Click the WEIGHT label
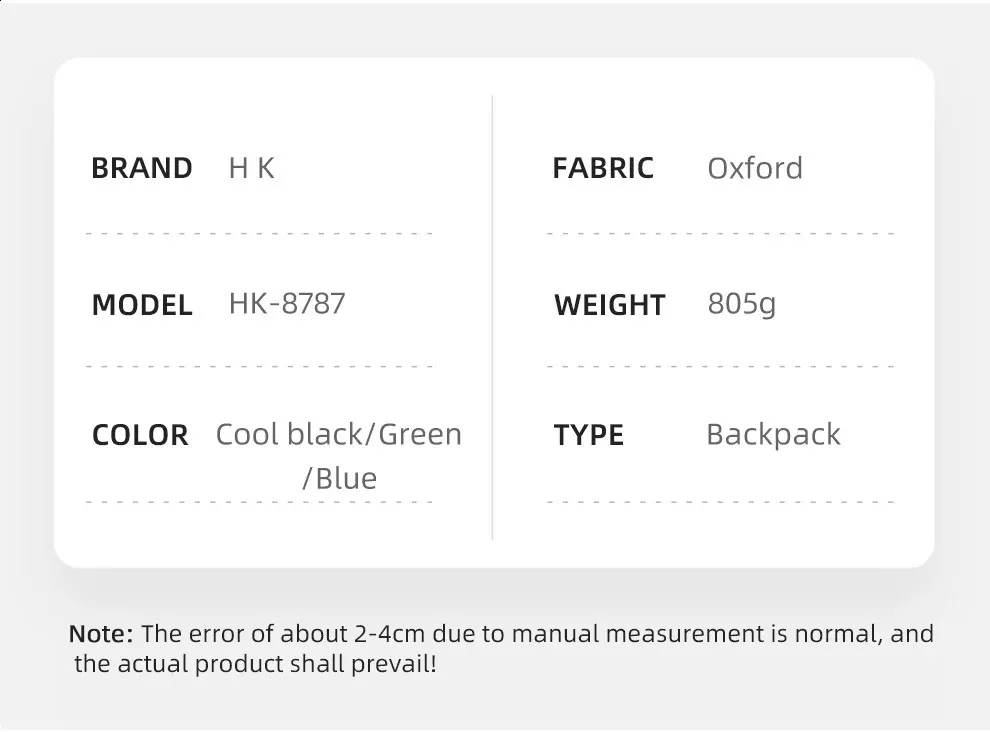Screen dimensions: 990x732 (609, 305)
